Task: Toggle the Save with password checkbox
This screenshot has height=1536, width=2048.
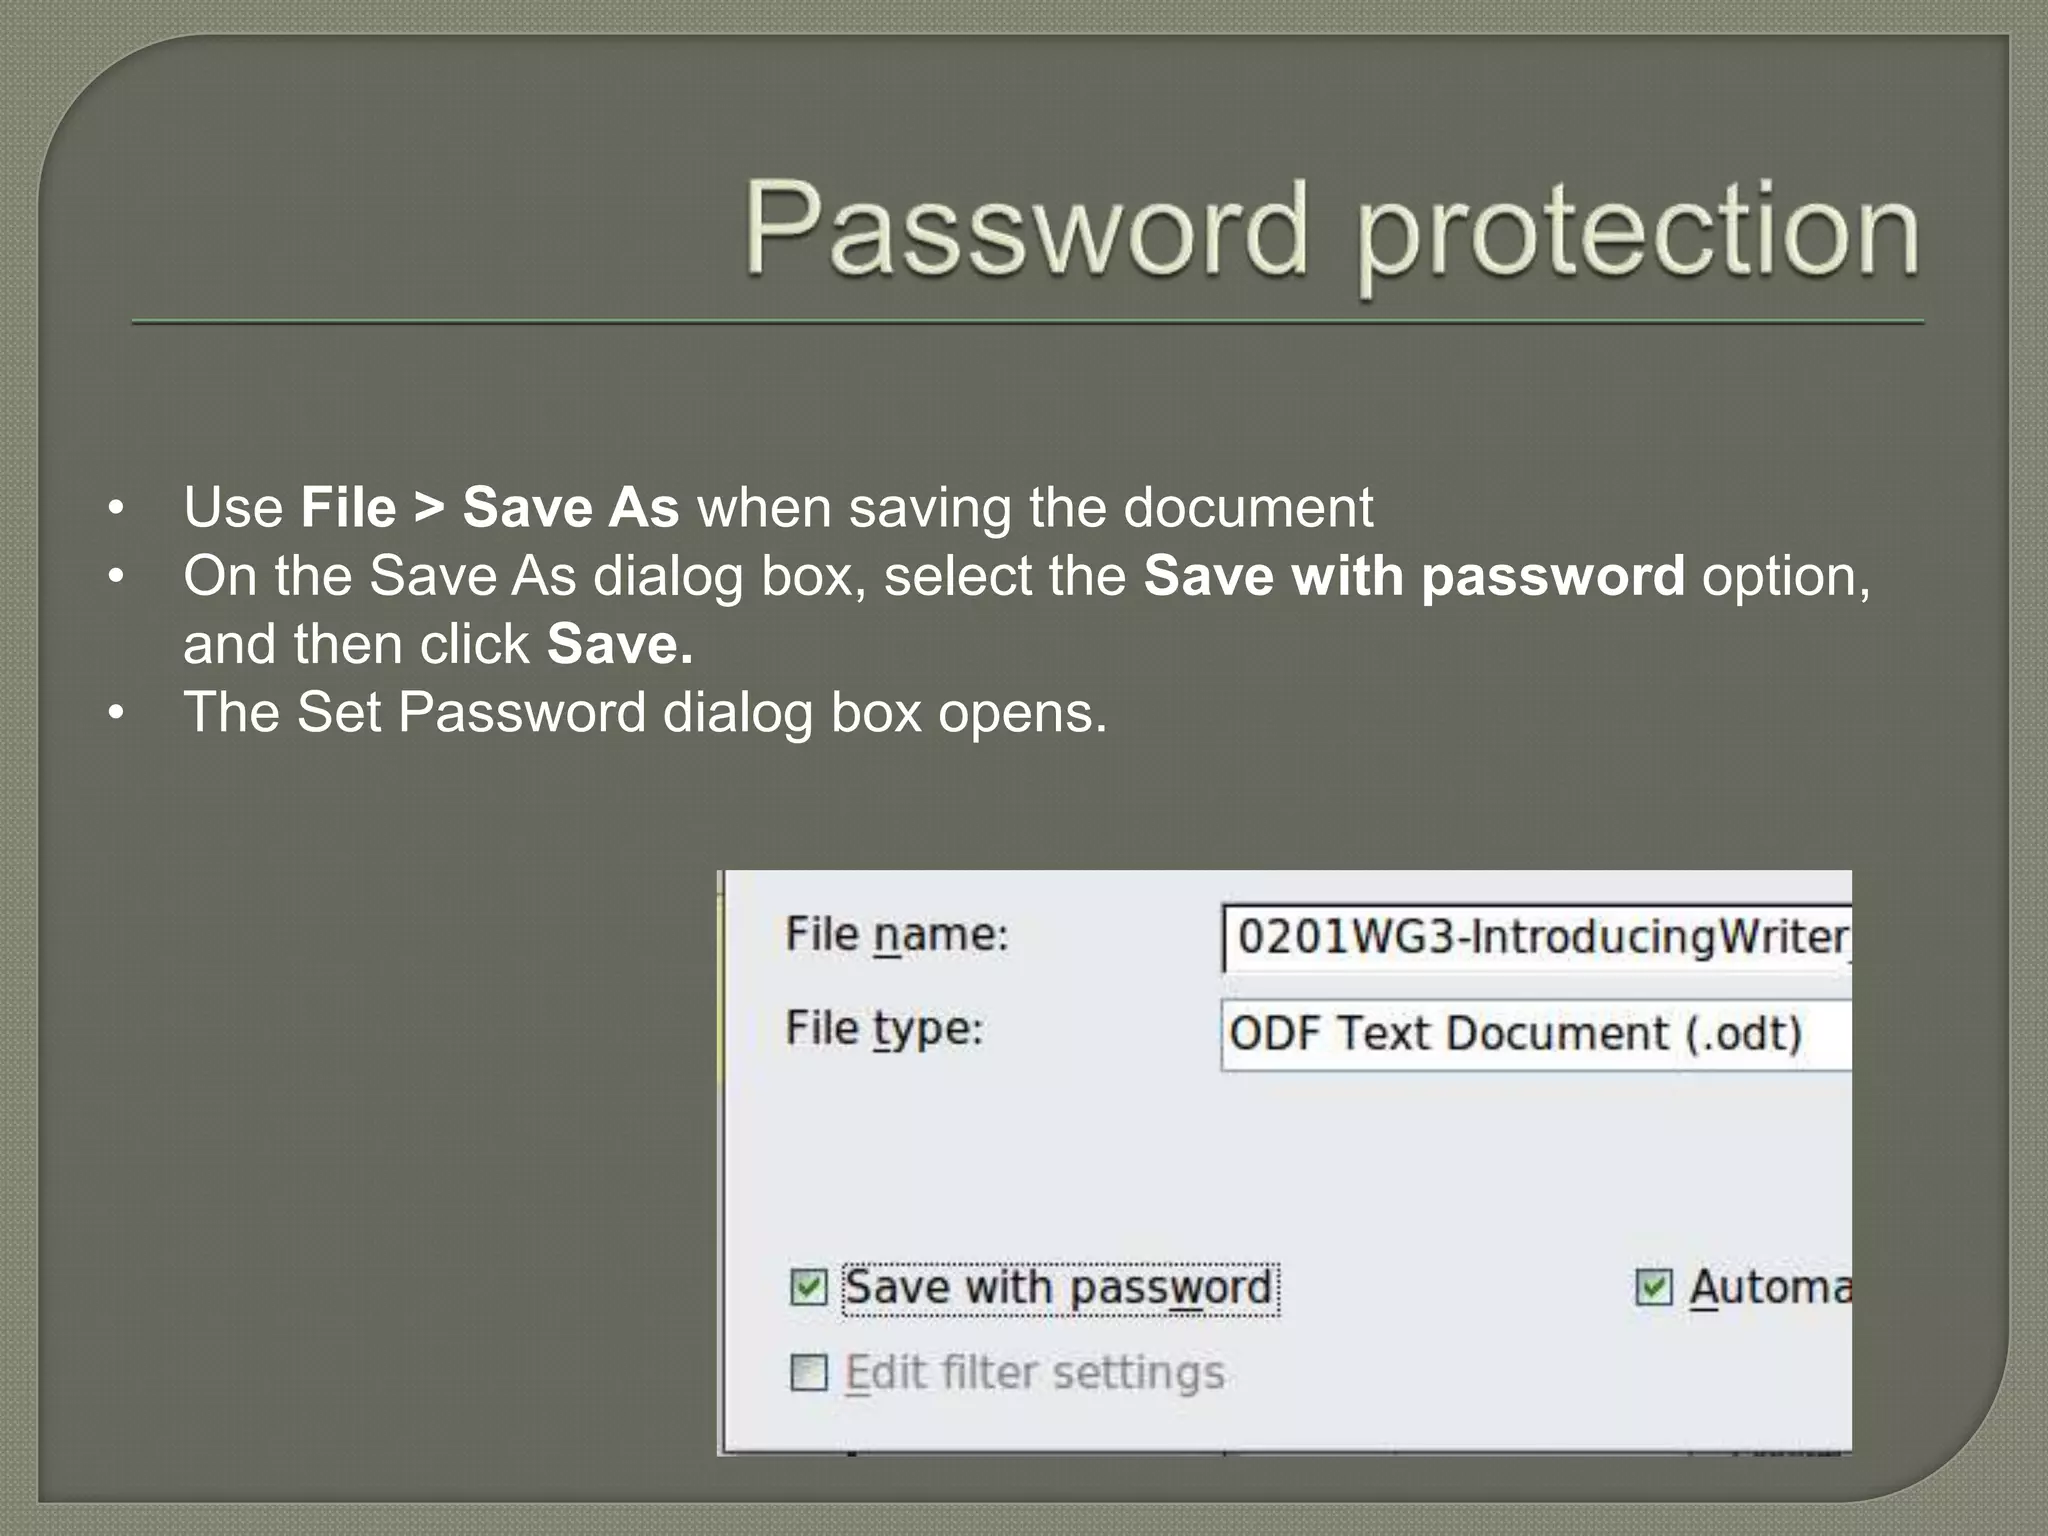Action: pos(808,1287)
